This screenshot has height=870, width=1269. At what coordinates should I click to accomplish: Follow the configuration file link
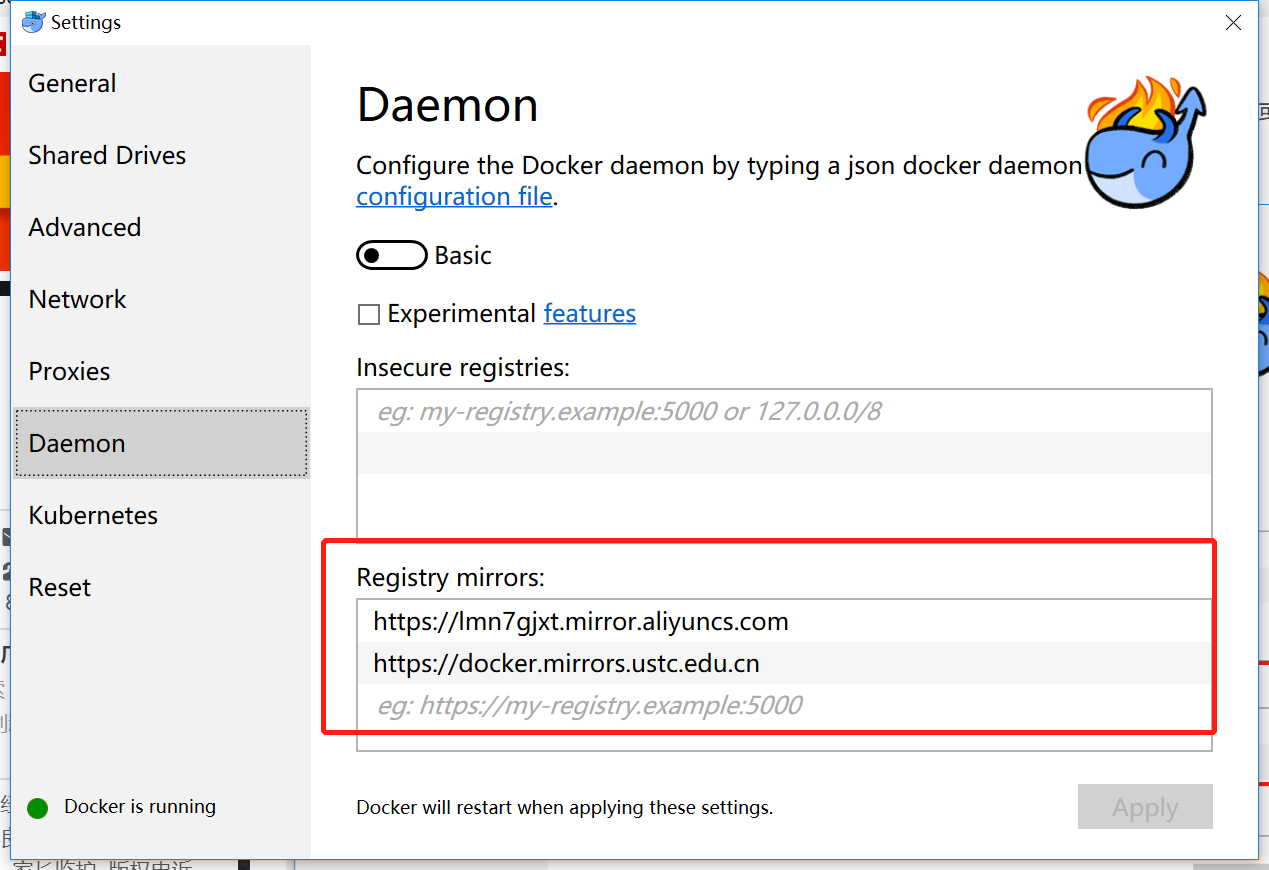(x=454, y=196)
